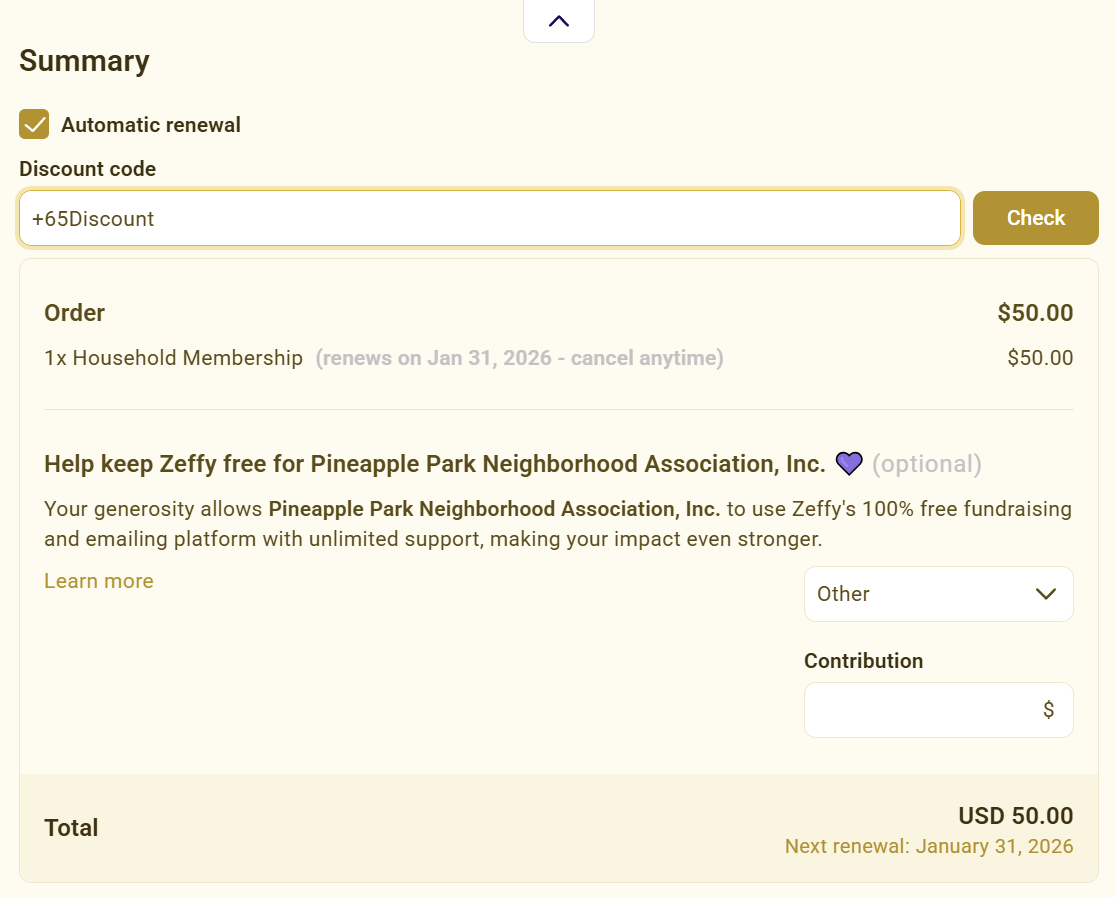
Task: Click the renewal date note in grey
Action: (x=519, y=358)
